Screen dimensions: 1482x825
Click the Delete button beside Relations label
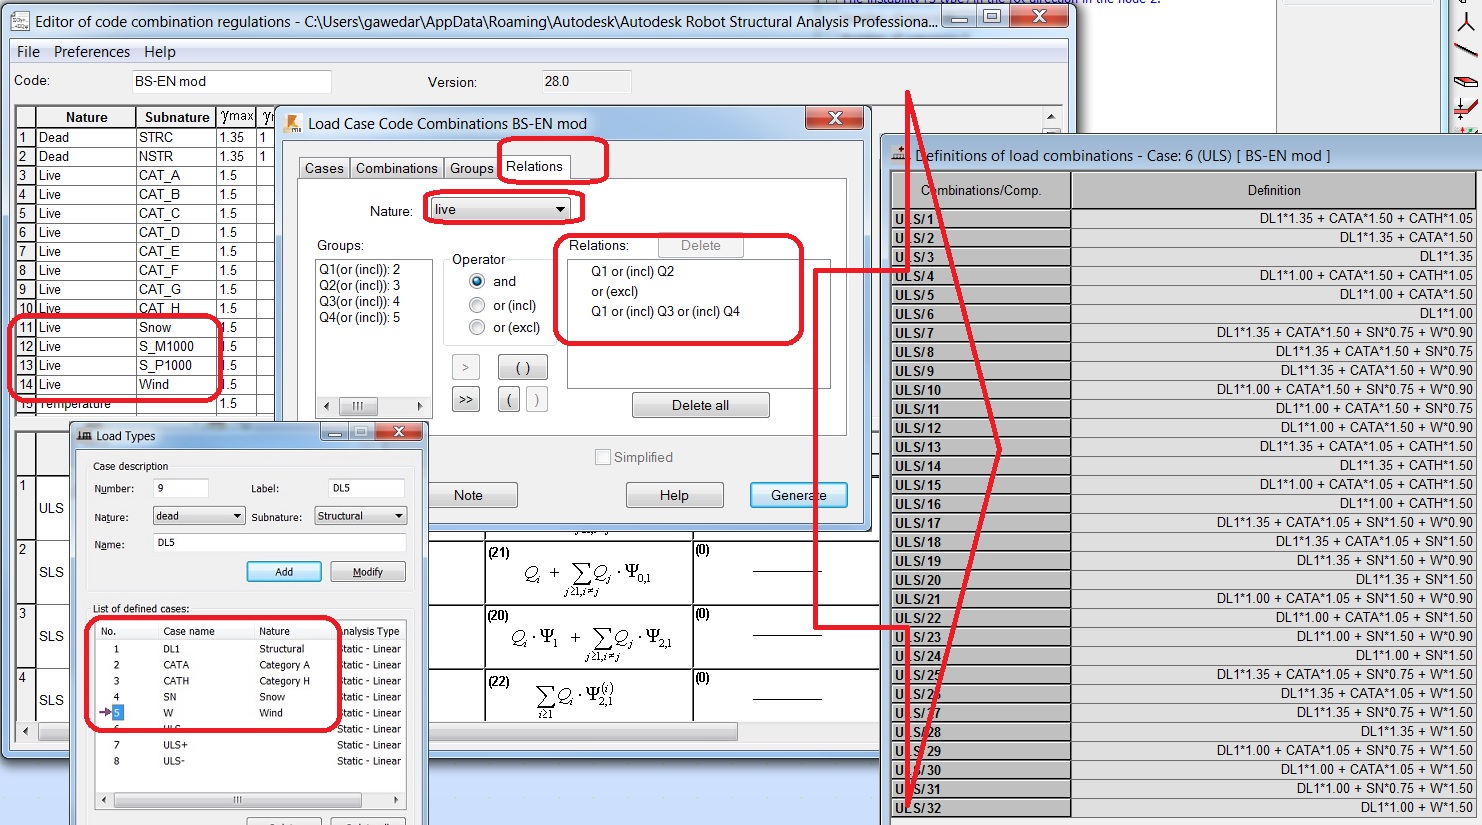coord(700,245)
